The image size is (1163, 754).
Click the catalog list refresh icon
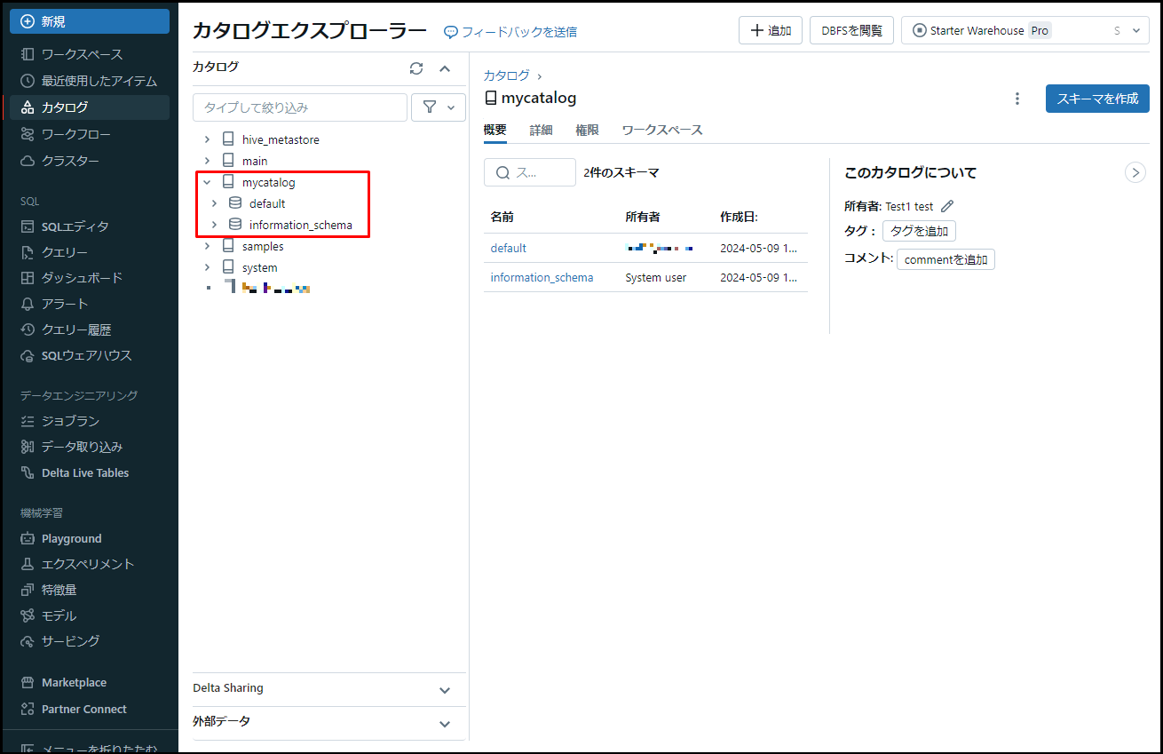click(x=416, y=68)
